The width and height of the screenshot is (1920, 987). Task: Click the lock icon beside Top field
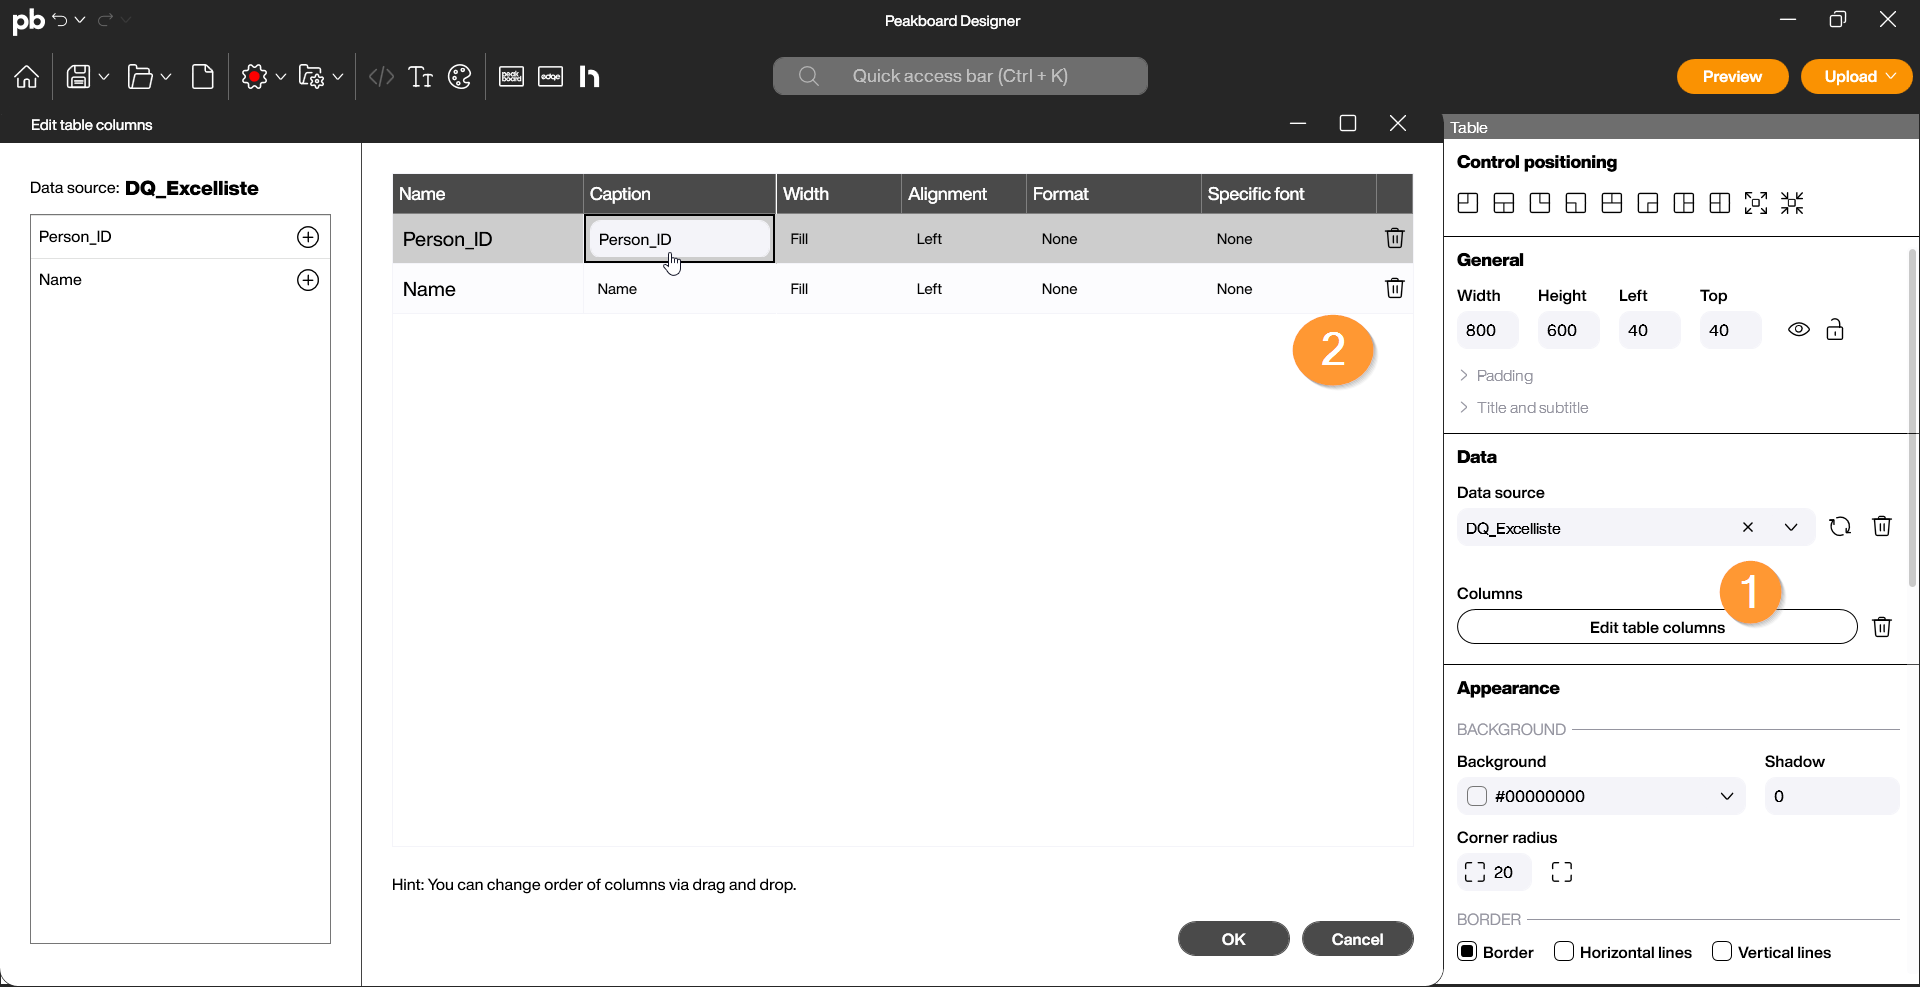tap(1835, 330)
